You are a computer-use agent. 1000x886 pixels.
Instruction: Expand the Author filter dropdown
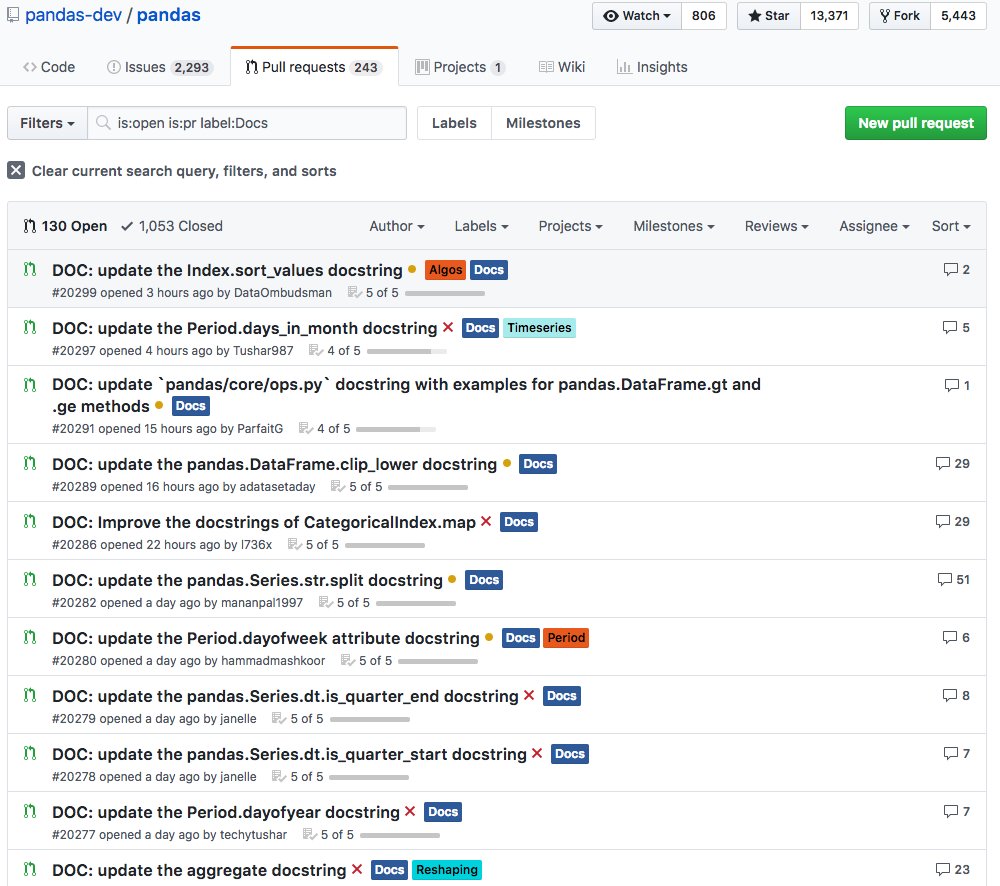coord(397,226)
